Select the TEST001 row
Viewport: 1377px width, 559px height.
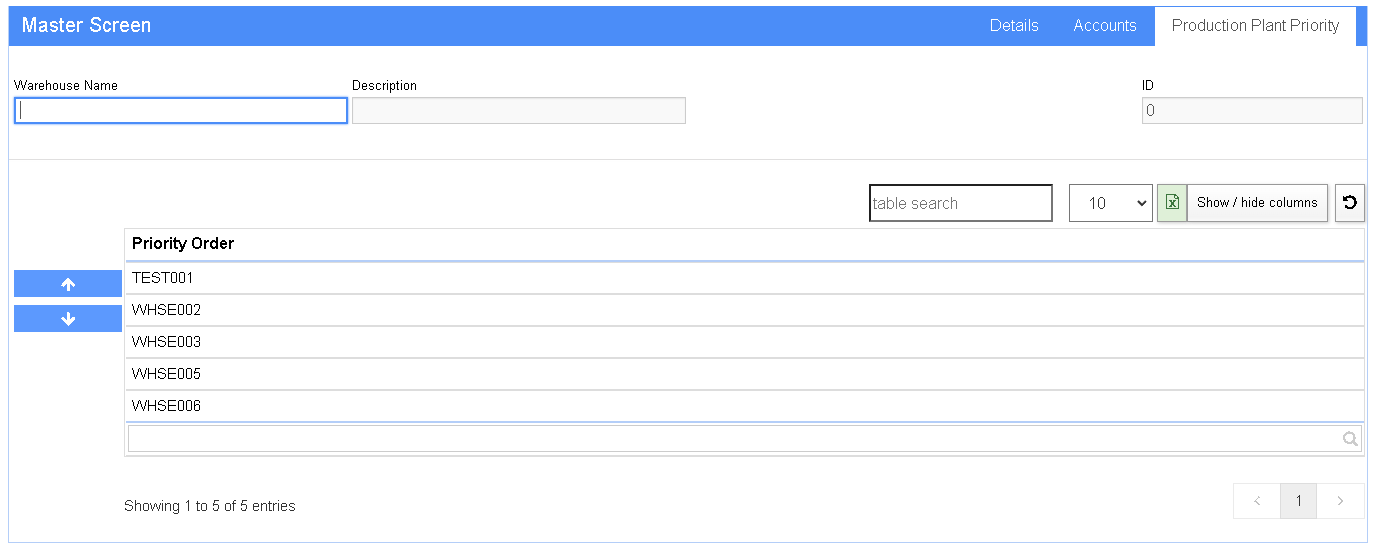(x=745, y=278)
